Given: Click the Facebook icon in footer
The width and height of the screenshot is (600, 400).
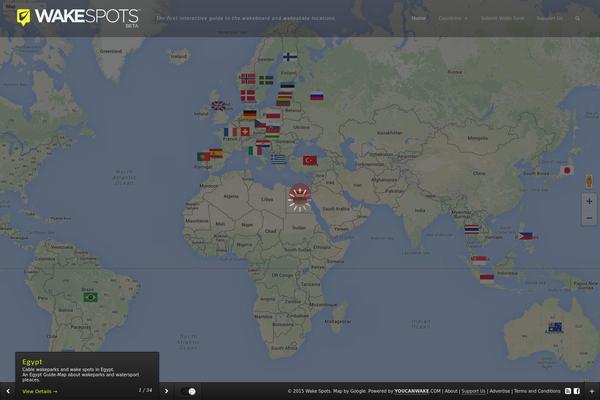Looking at the screenshot, I should pos(577,391).
